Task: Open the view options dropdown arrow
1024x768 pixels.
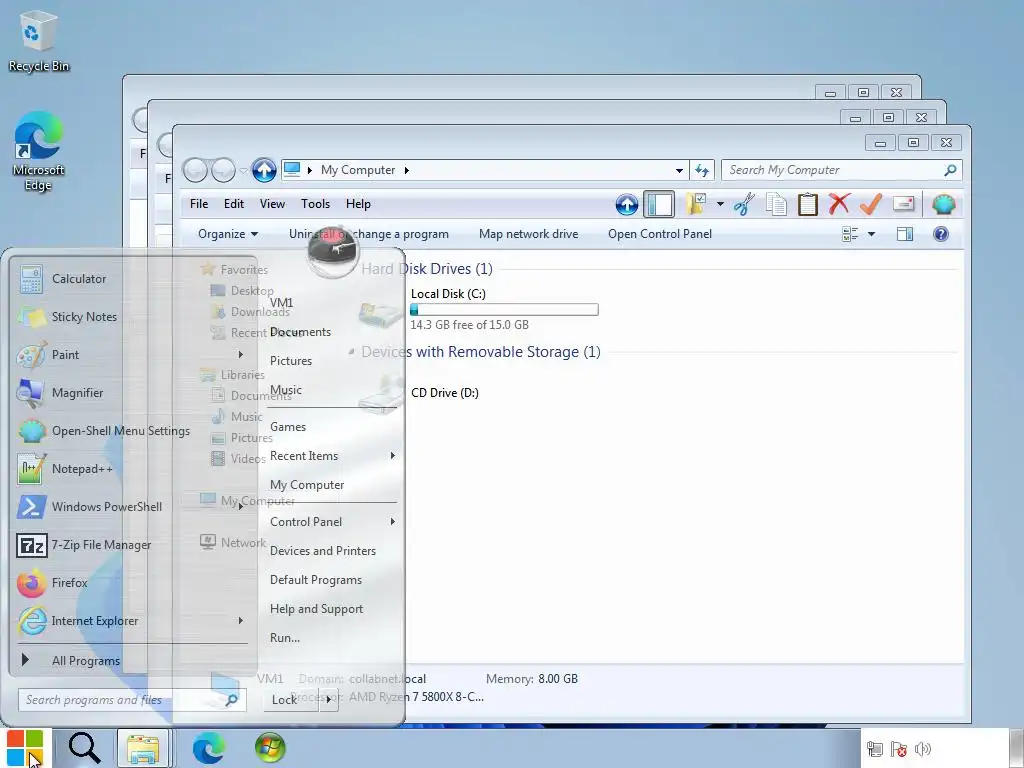Action: coord(871,234)
